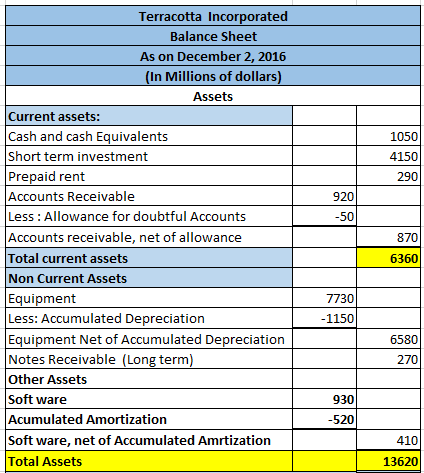Select the Equipment label cell
424x473 pixels.
(x=149, y=298)
